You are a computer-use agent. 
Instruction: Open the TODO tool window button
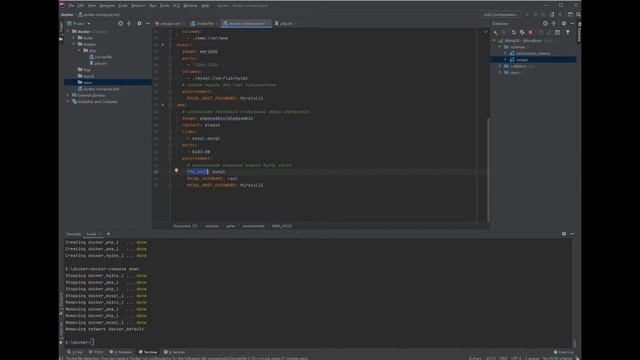pos(96,352)
